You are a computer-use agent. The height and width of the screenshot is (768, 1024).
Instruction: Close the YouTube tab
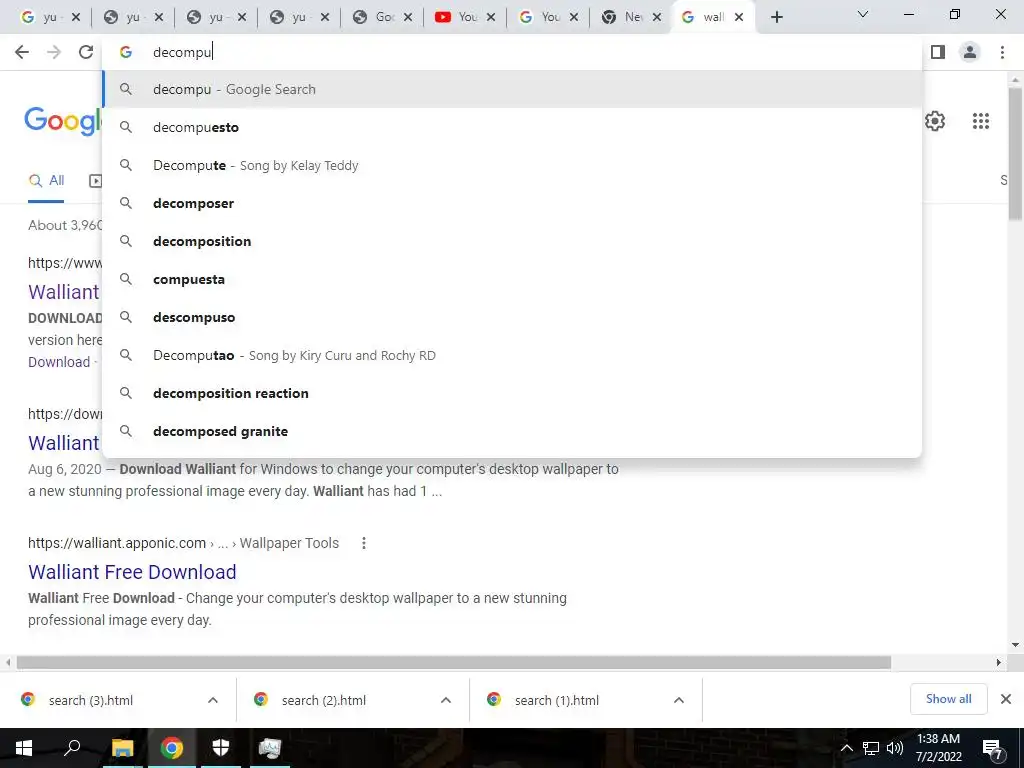click(x=490, y=17)
